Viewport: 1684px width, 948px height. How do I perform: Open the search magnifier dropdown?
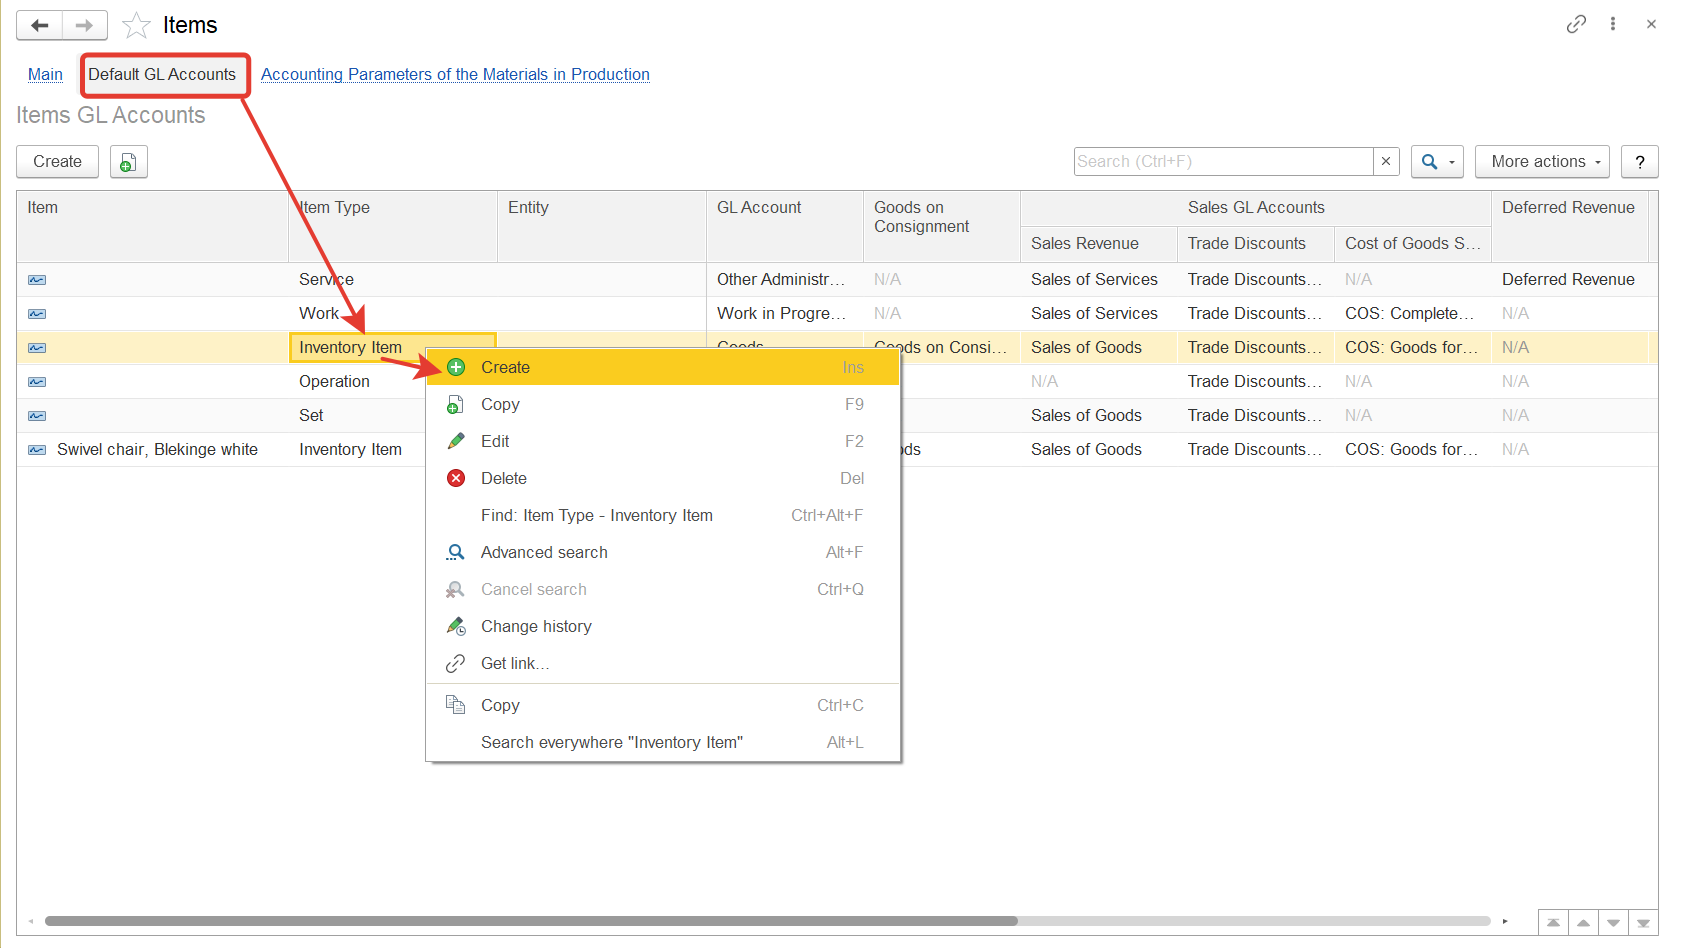point(1437,162)
